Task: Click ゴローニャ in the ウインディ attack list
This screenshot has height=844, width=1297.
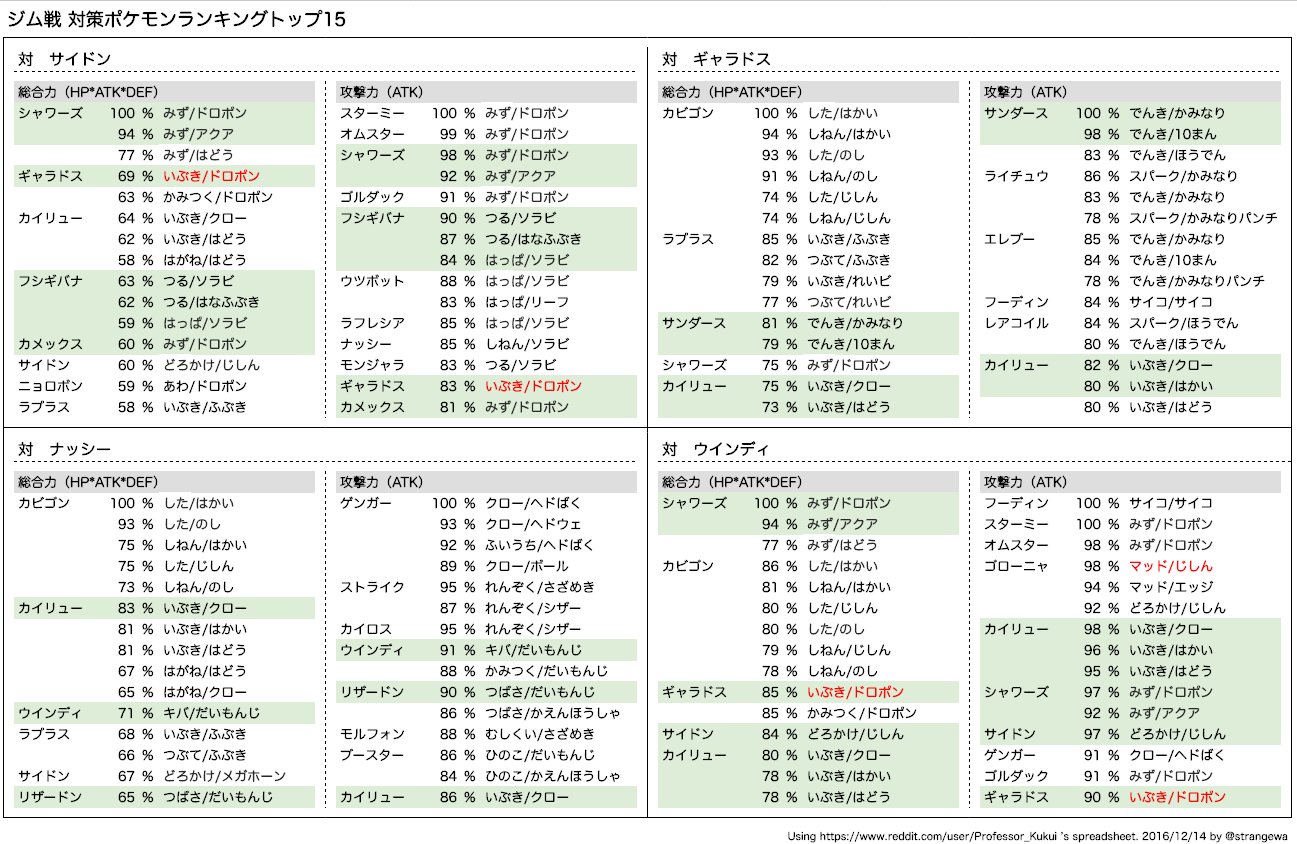Action: coord(1016,566)
